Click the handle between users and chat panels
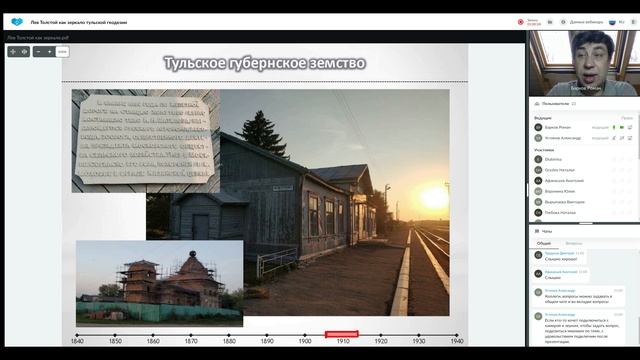This screenshot has height=360, width=640. [x=586, y=223]
